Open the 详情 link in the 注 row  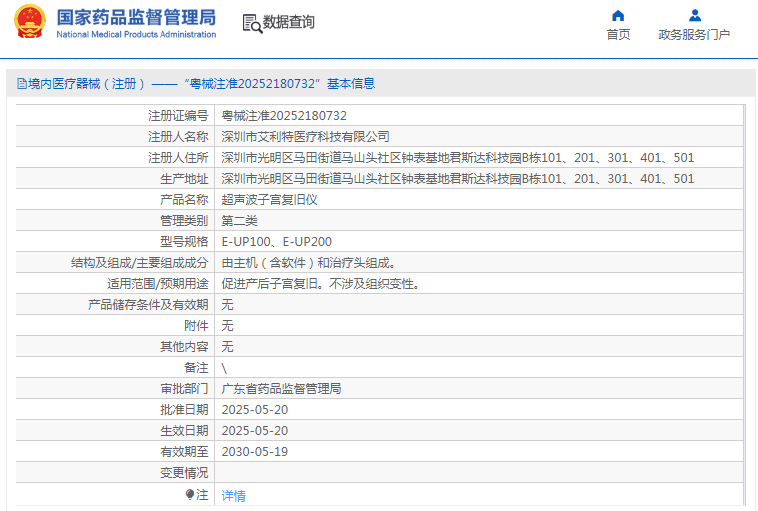pos(233,495)
